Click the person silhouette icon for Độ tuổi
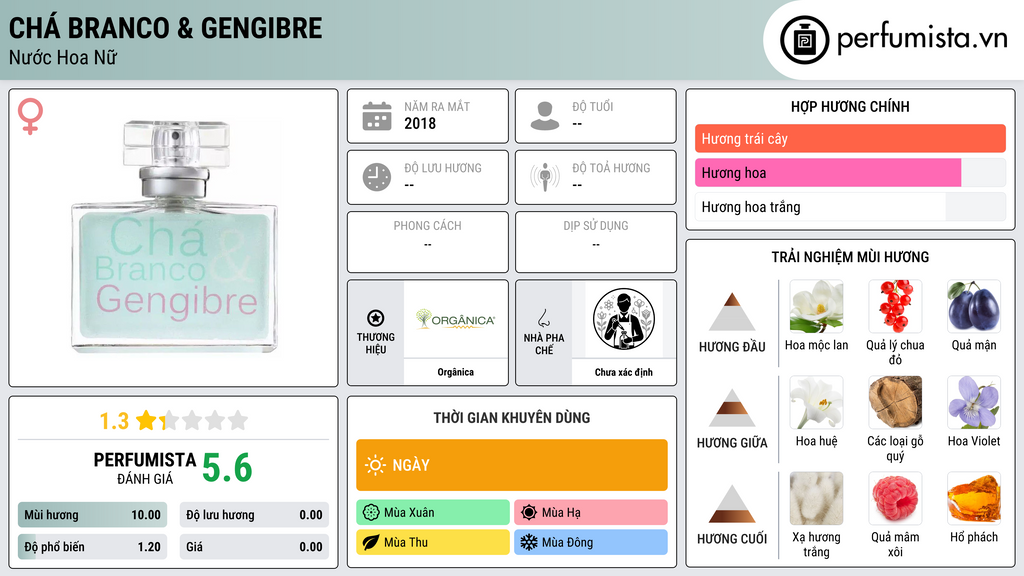The width and height of the screenshot is (1024, 576). (545, 116)
